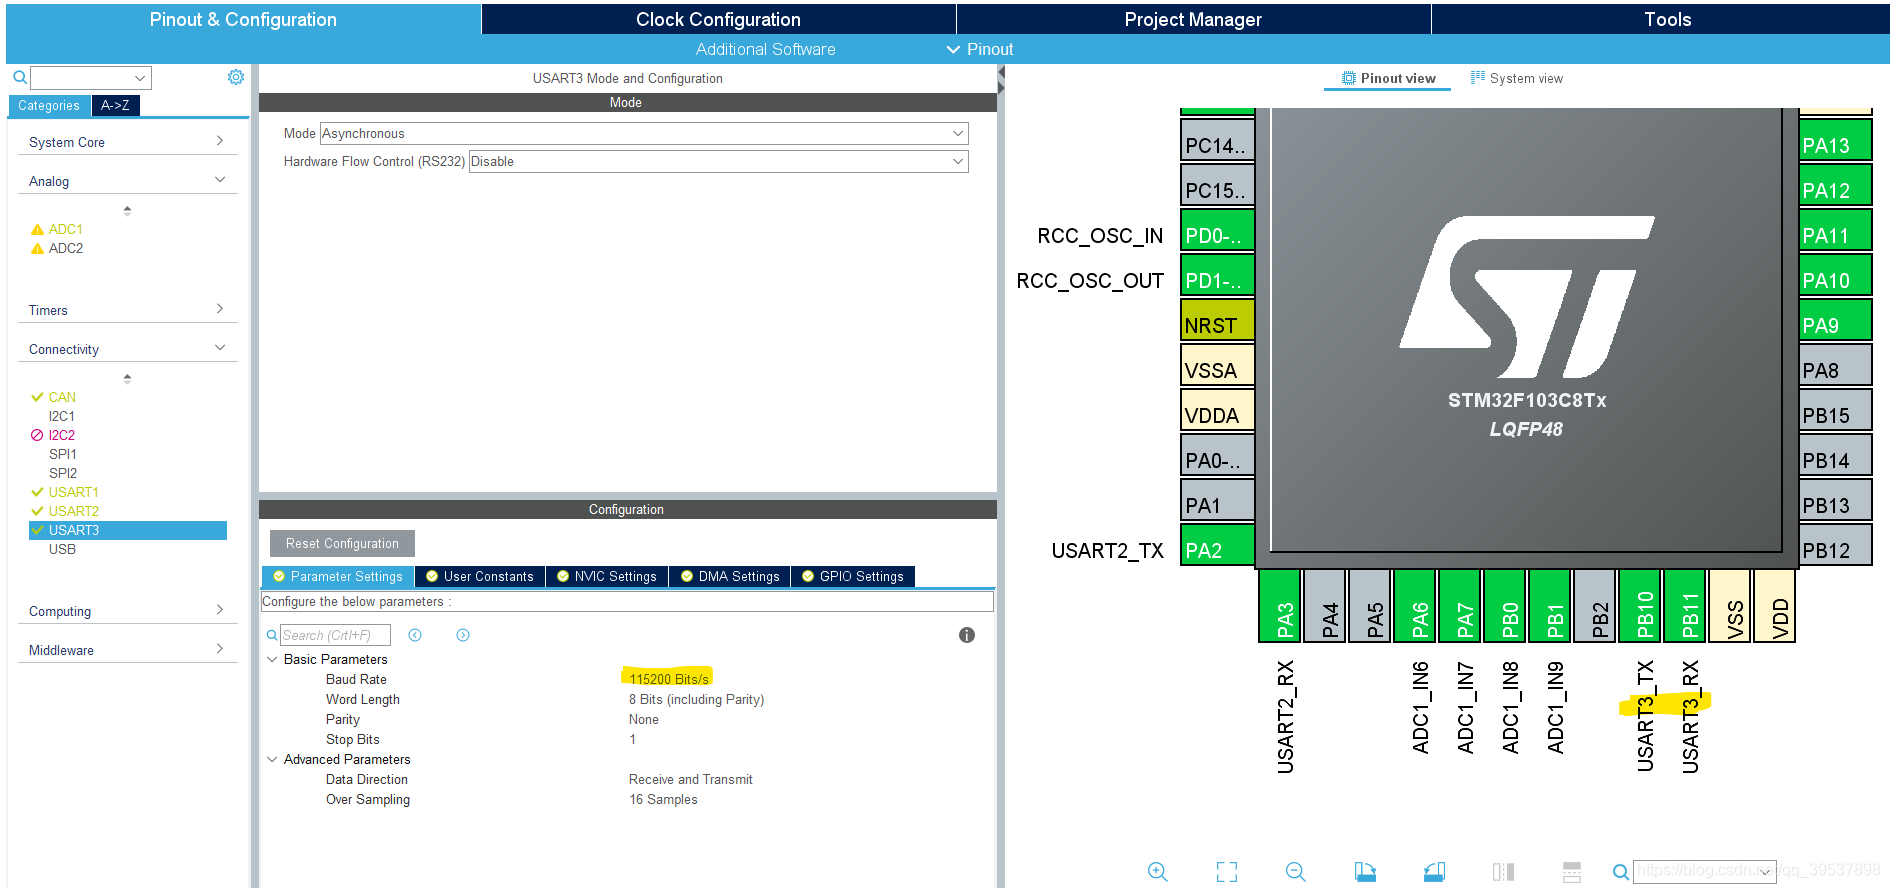The width and height of the screenshot is (1890, 888).
Task: Click the stacked layout icon below pinout
Action: (1572, 871)
